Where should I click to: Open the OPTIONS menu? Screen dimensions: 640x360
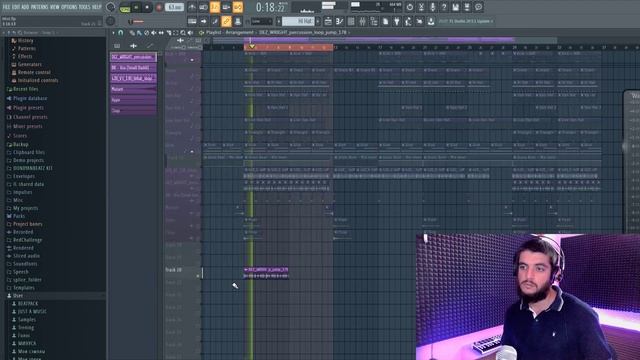(69, 7)
